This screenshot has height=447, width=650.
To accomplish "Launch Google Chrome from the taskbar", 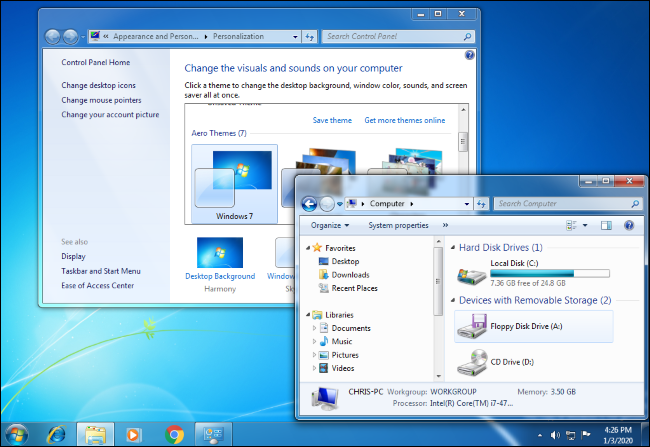I will click(x=174, y=434).
